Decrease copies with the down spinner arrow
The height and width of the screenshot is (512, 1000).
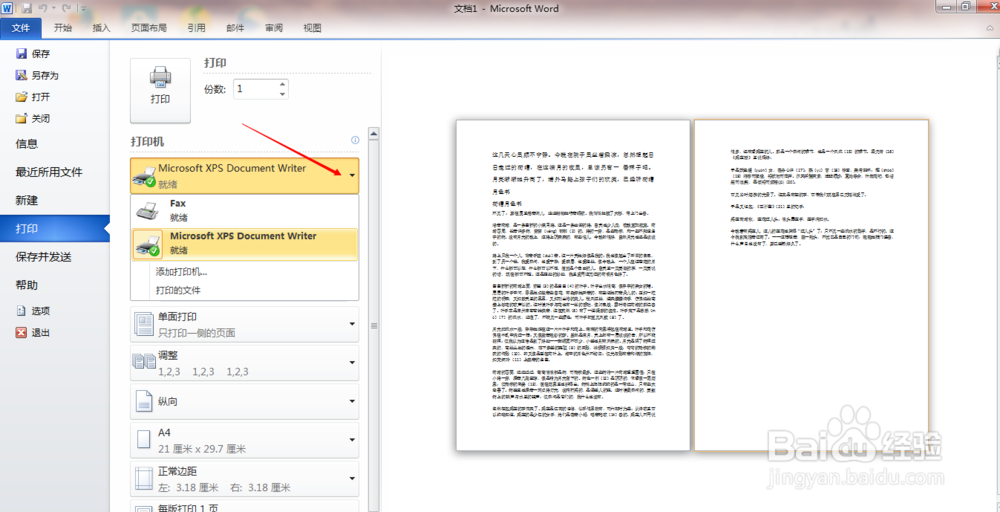pos(283,94)
